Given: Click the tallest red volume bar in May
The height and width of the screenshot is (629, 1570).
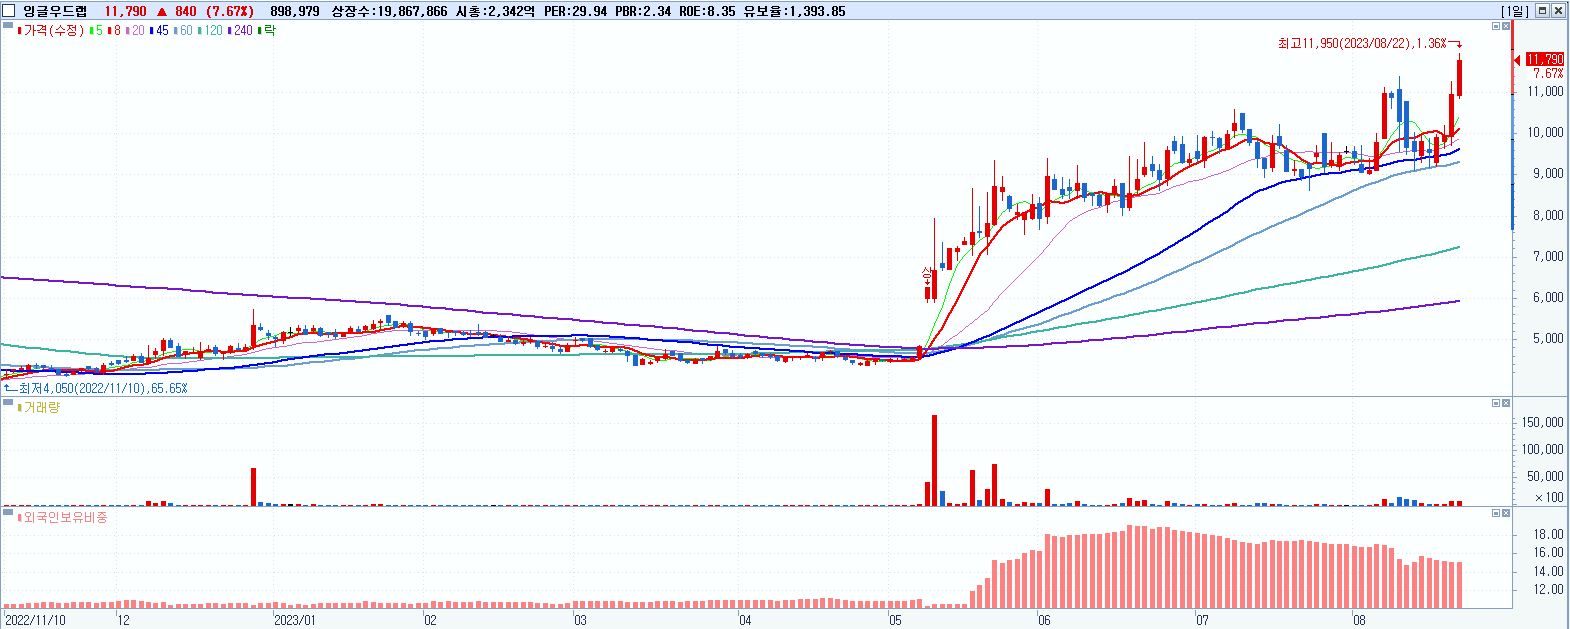Looking at the screenshot, I should point(935,460).
